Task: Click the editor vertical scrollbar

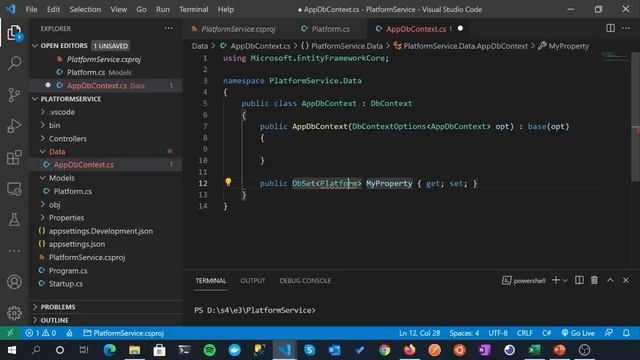Action: 636,116
